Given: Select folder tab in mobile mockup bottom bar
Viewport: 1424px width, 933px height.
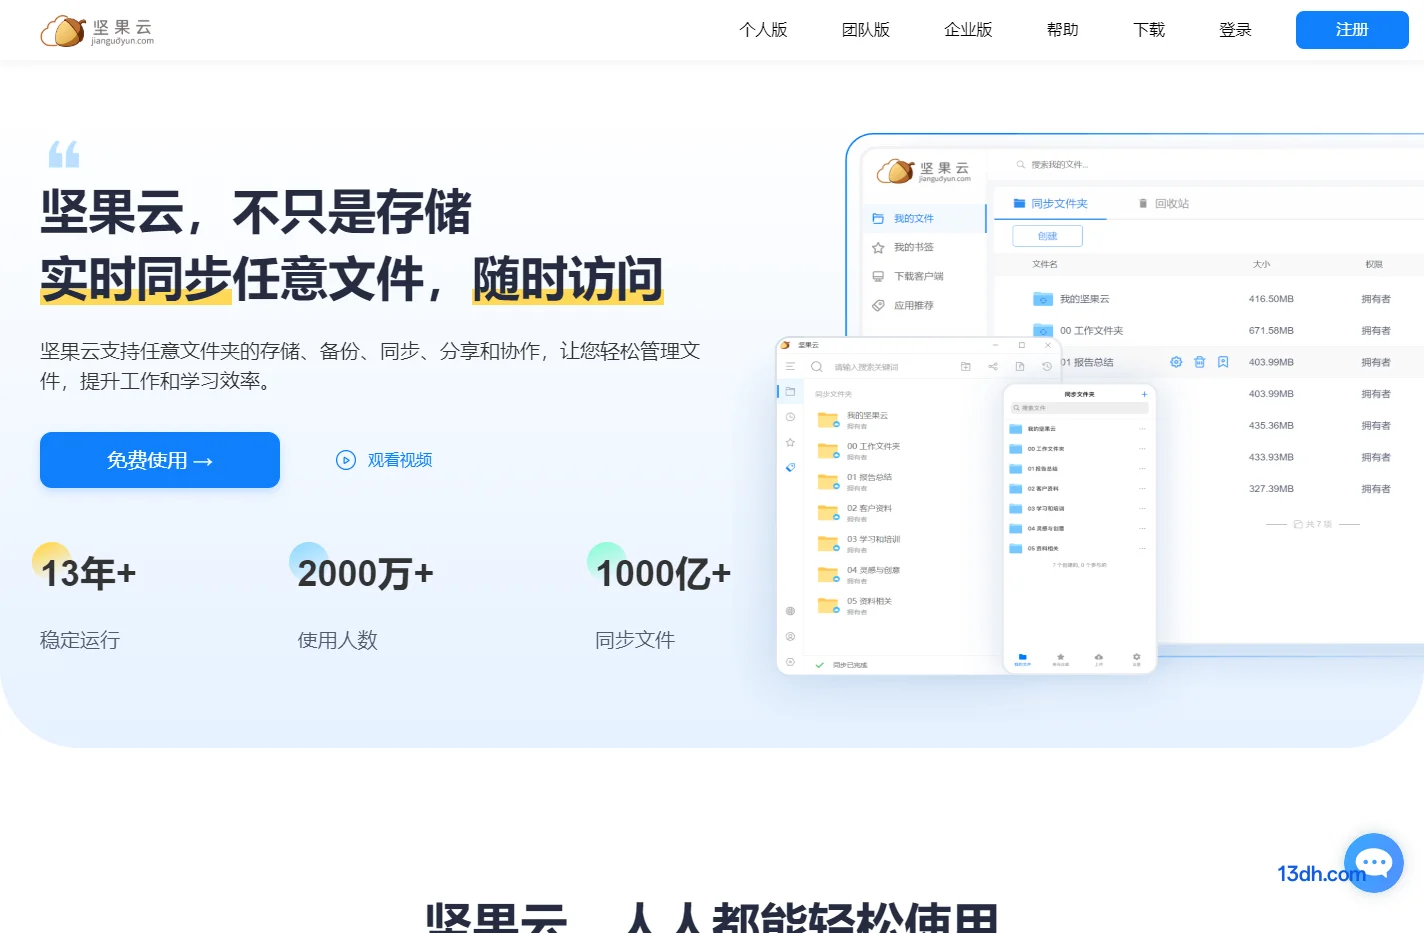Looking at the screenshot, I should point(1022,659).
